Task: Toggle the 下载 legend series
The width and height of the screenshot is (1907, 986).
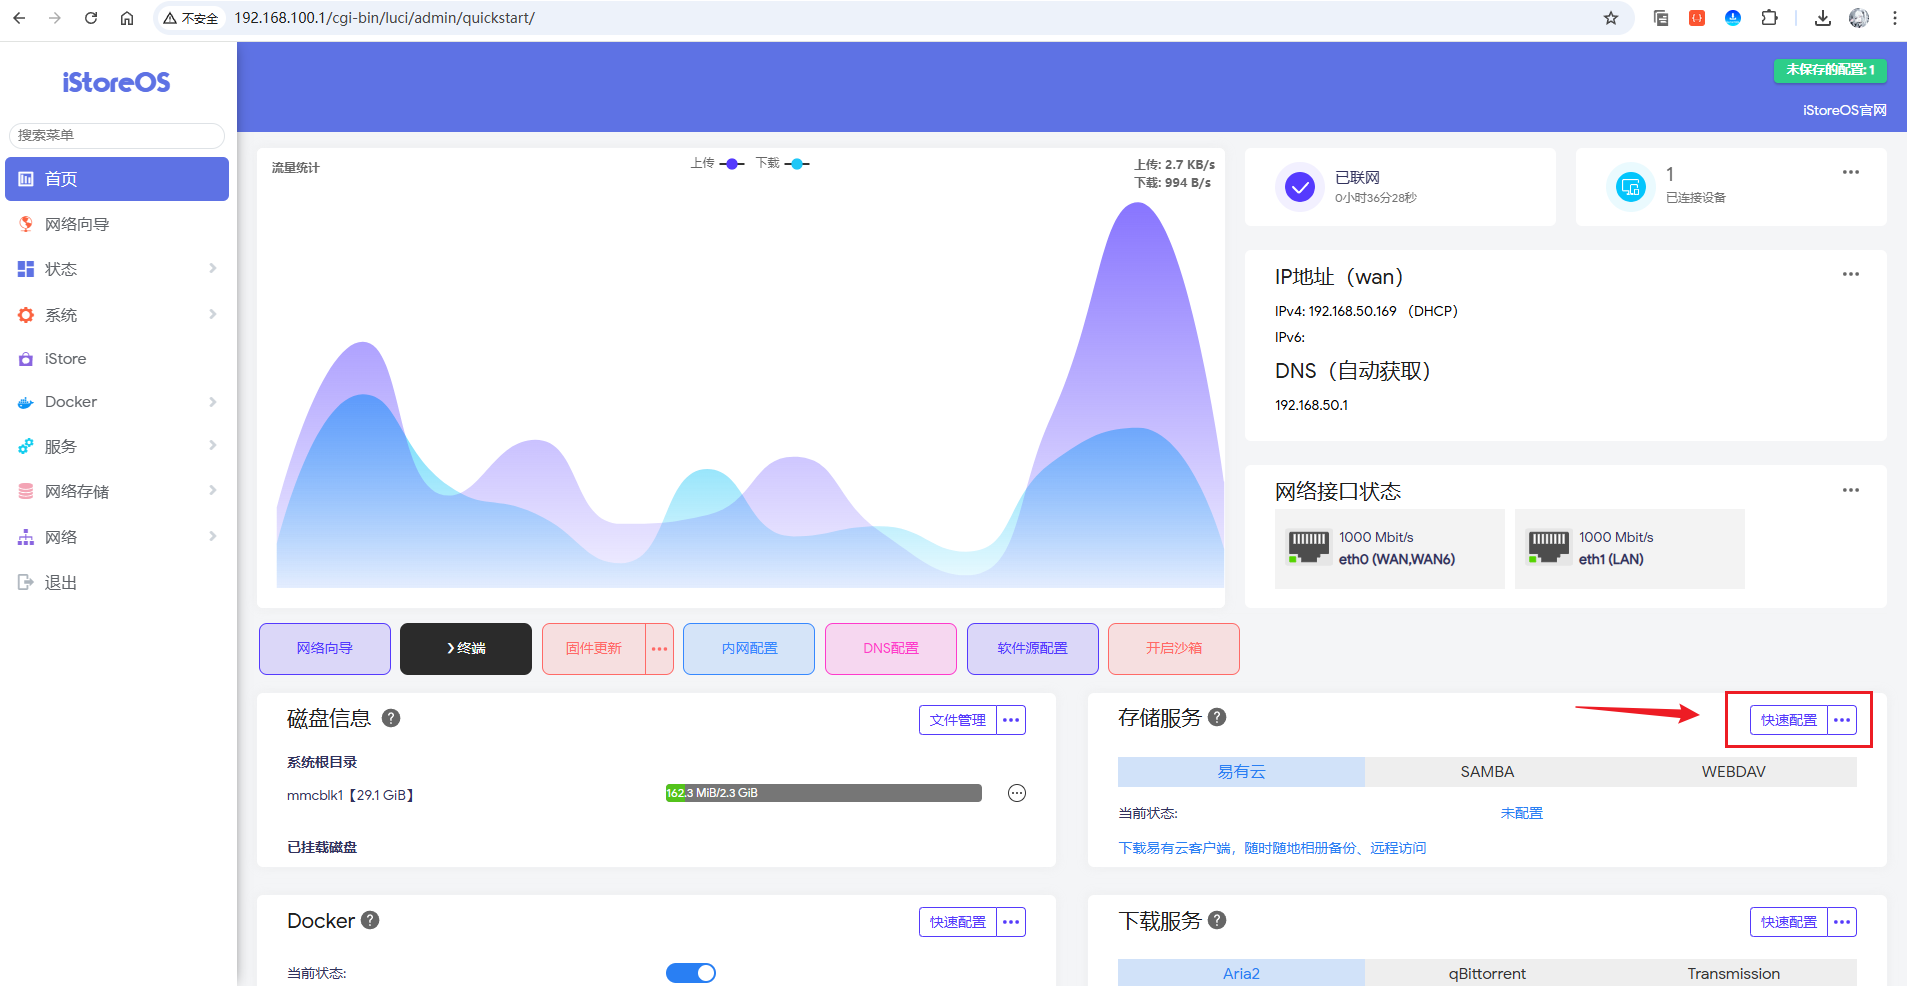Action: pyautogui.click(x=783, y=163)
